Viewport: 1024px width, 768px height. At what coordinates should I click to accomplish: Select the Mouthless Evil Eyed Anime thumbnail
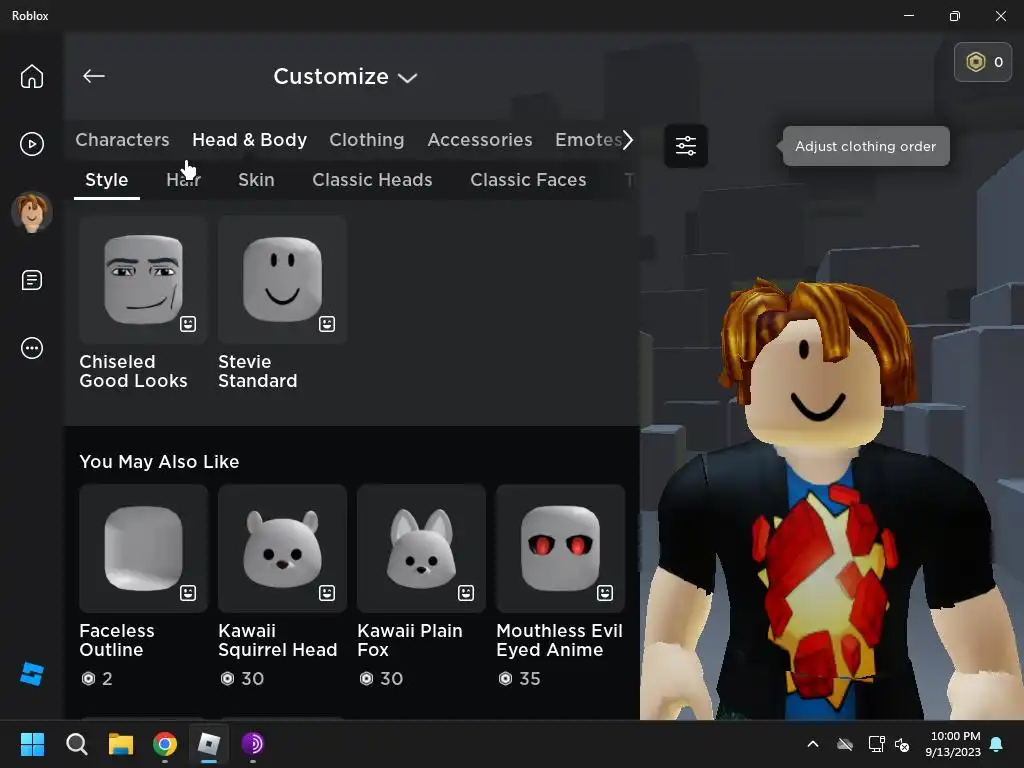560,549
